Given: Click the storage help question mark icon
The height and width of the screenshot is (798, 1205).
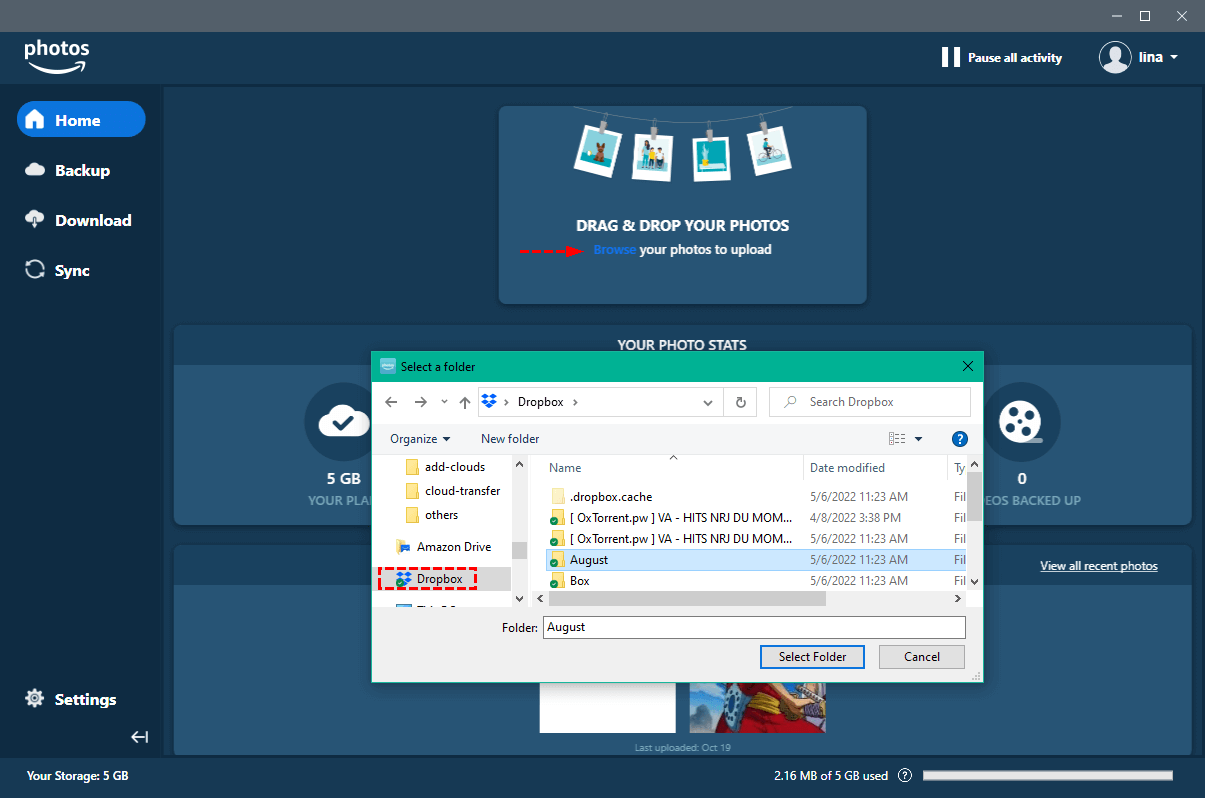Looking at the screenshot, I should [905, 775].
